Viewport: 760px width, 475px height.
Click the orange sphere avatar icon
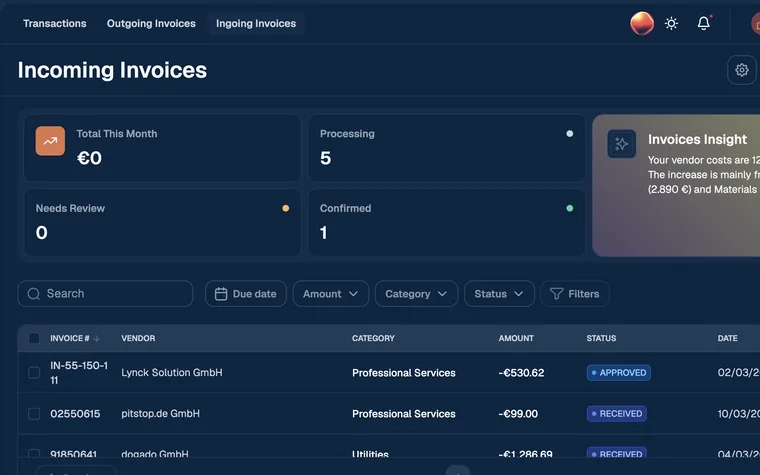coord(642,23)
